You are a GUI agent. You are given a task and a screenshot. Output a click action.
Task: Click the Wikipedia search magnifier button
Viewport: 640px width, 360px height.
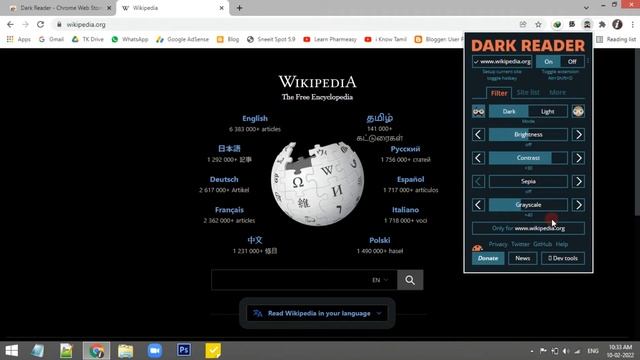point(410,280)
